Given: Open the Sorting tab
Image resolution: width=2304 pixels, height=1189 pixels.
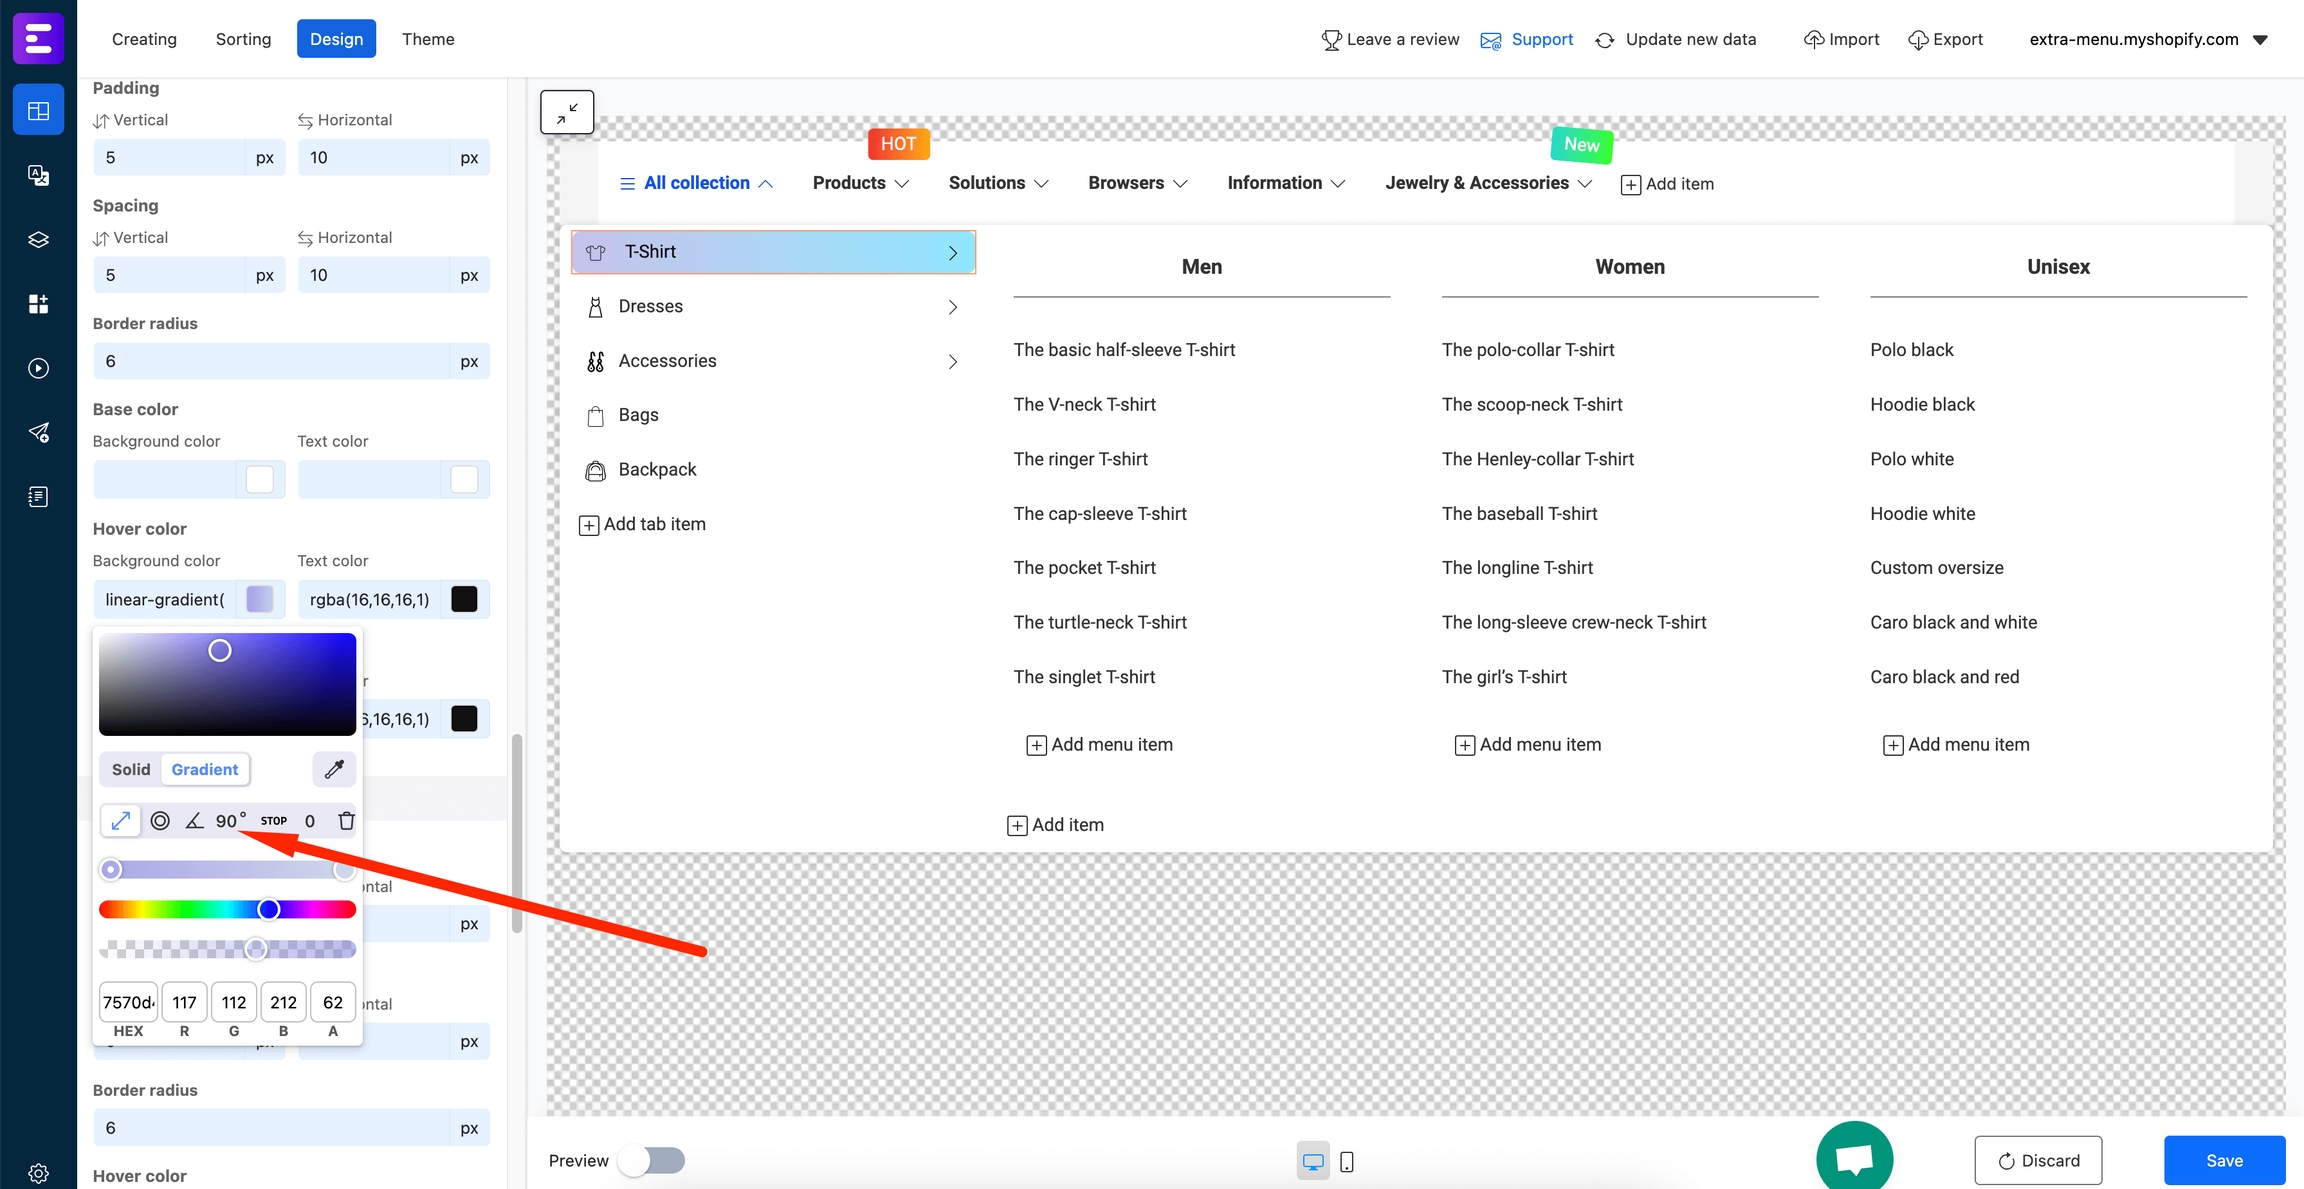Looking at the screenshot, I should (x=243, y=39).
